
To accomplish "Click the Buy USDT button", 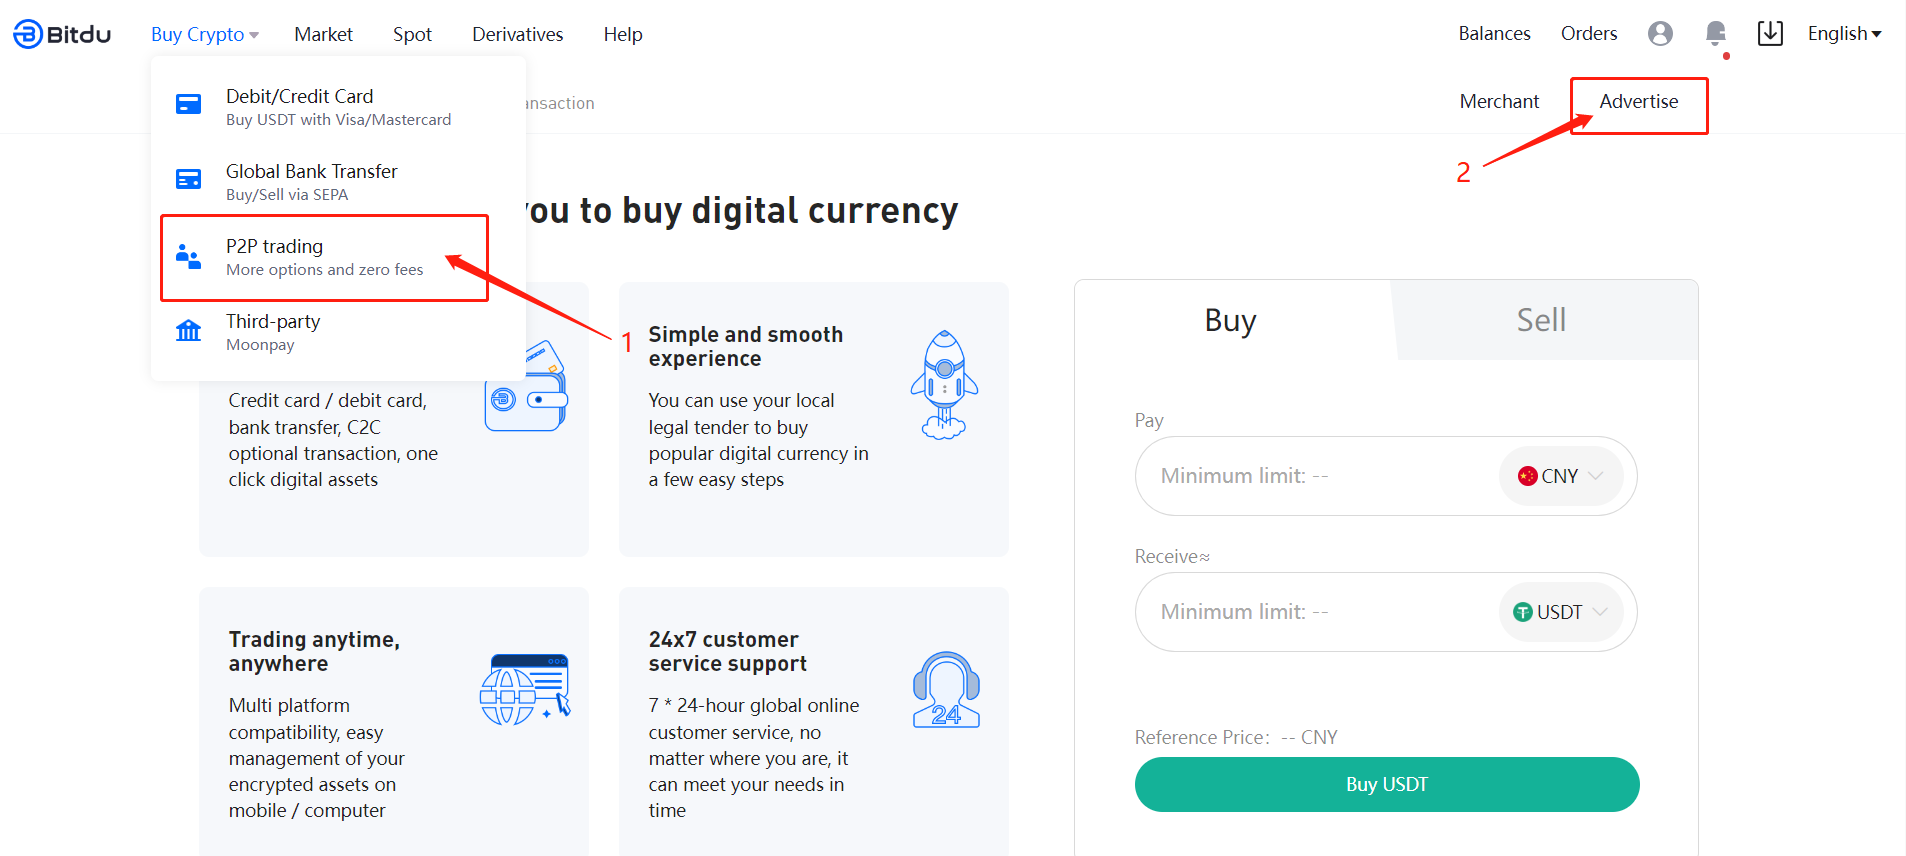I will pyautogui.click(x=1387, y=785).
